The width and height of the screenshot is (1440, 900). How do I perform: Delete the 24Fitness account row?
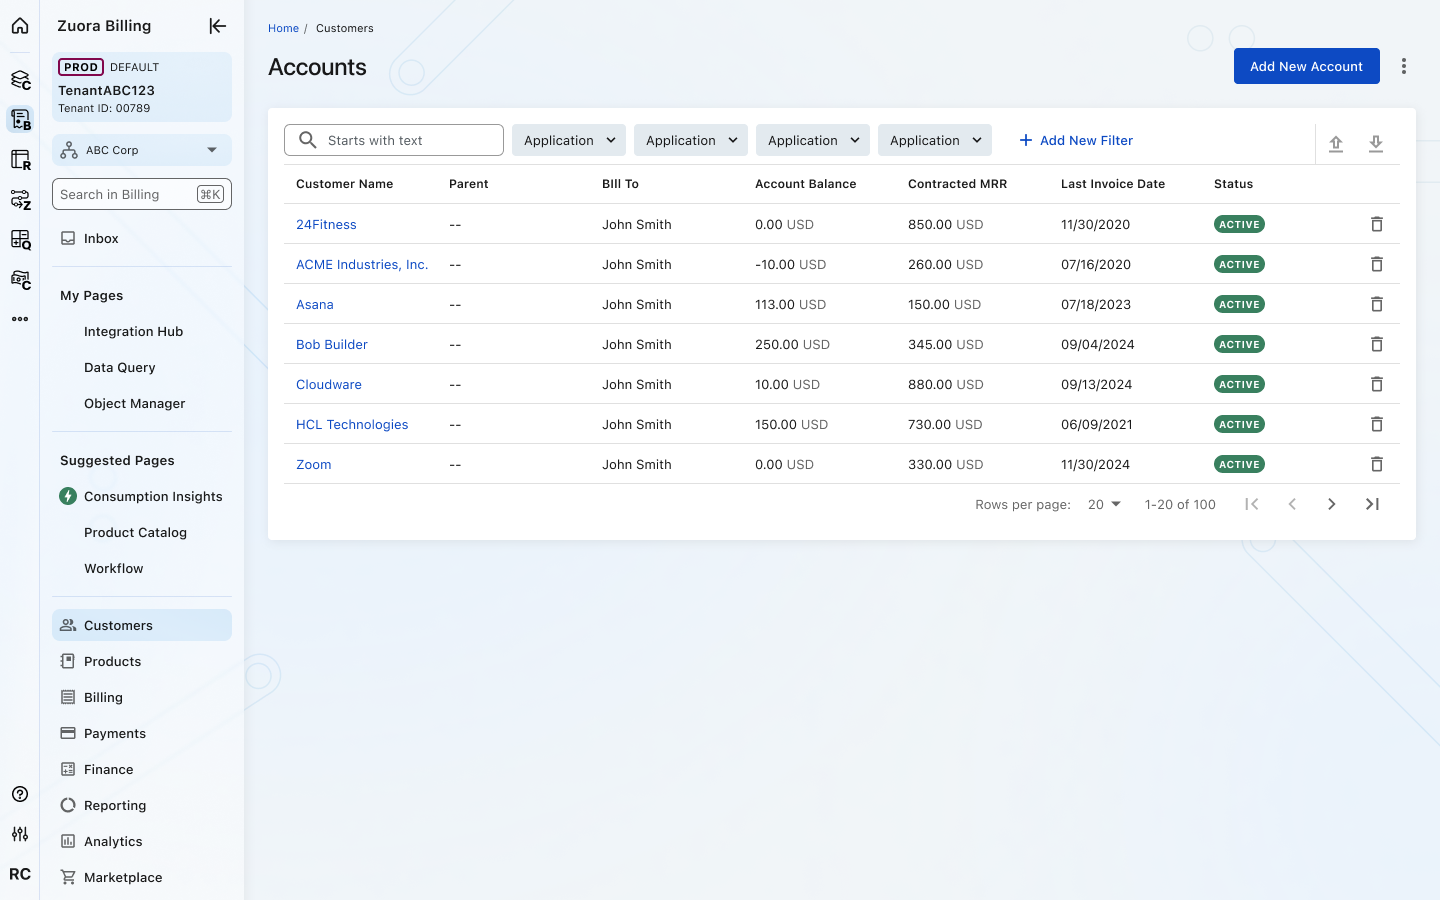point(1376,224)
